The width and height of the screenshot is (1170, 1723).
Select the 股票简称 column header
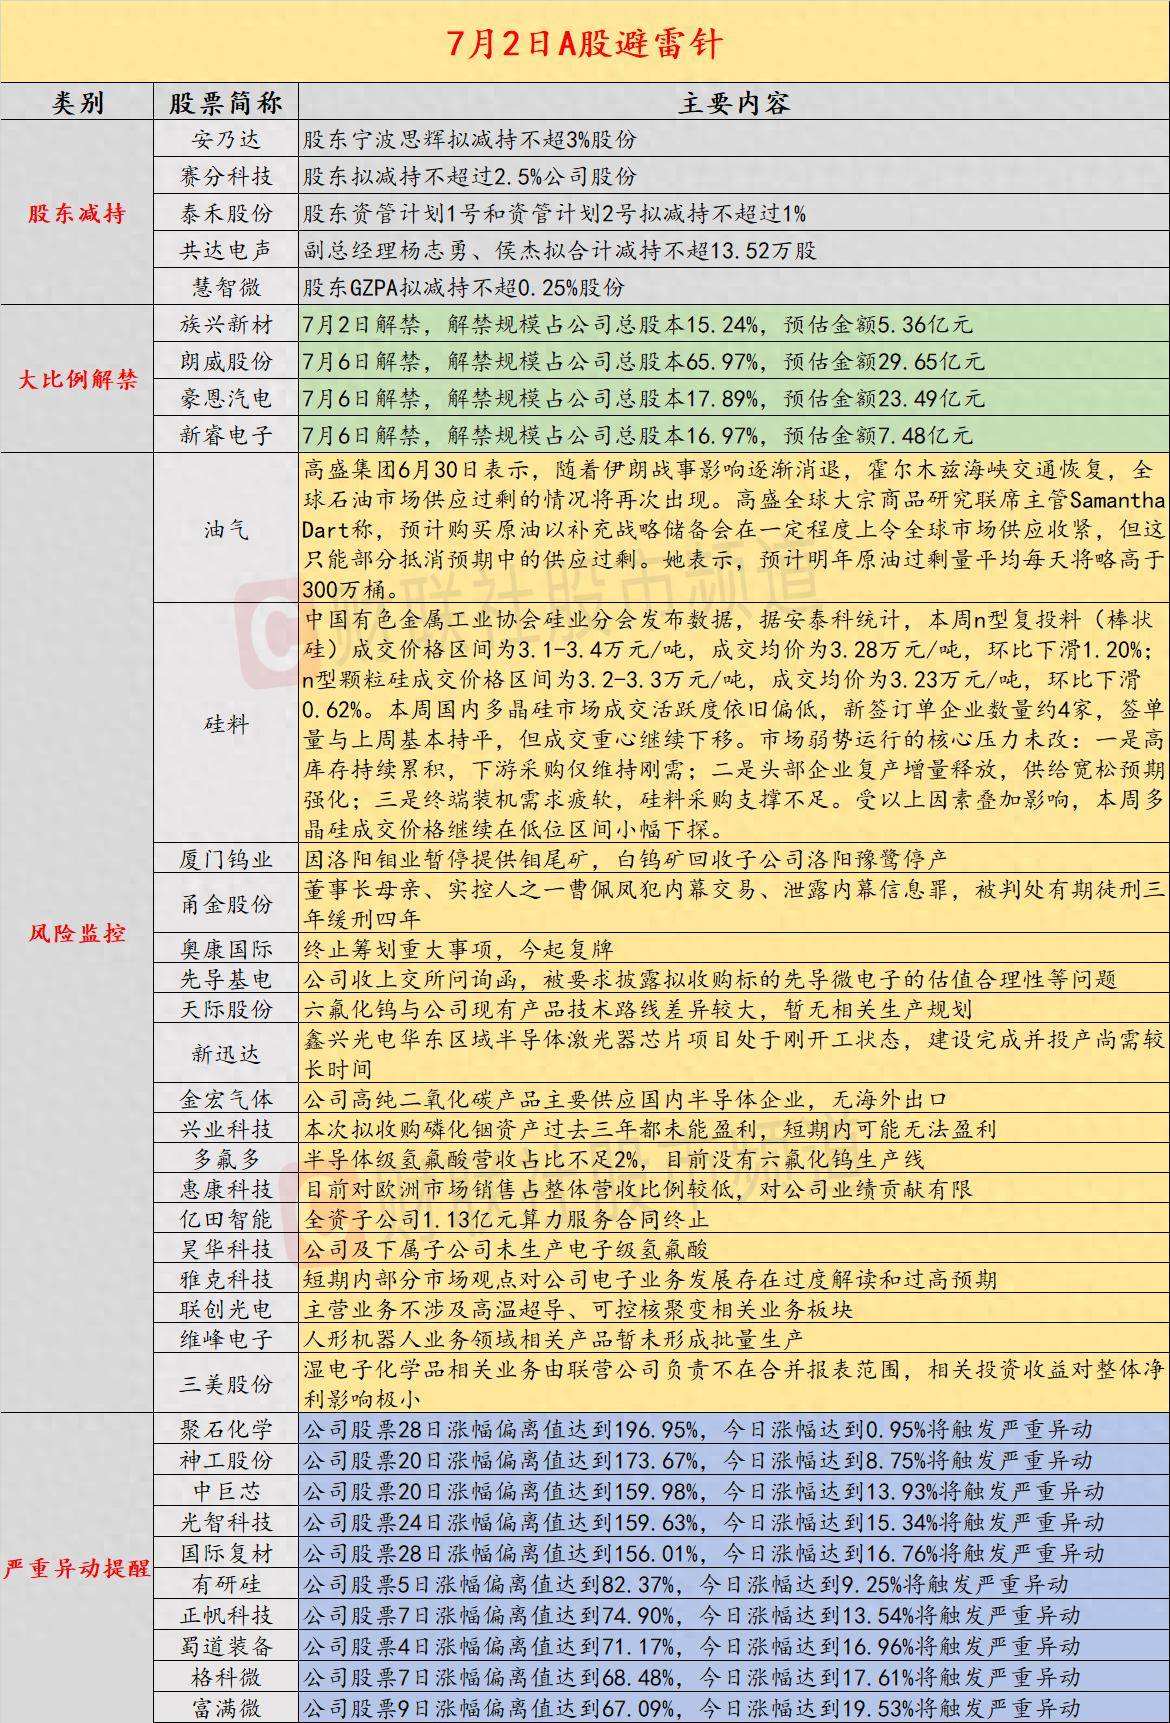click(x=226, y=102)
